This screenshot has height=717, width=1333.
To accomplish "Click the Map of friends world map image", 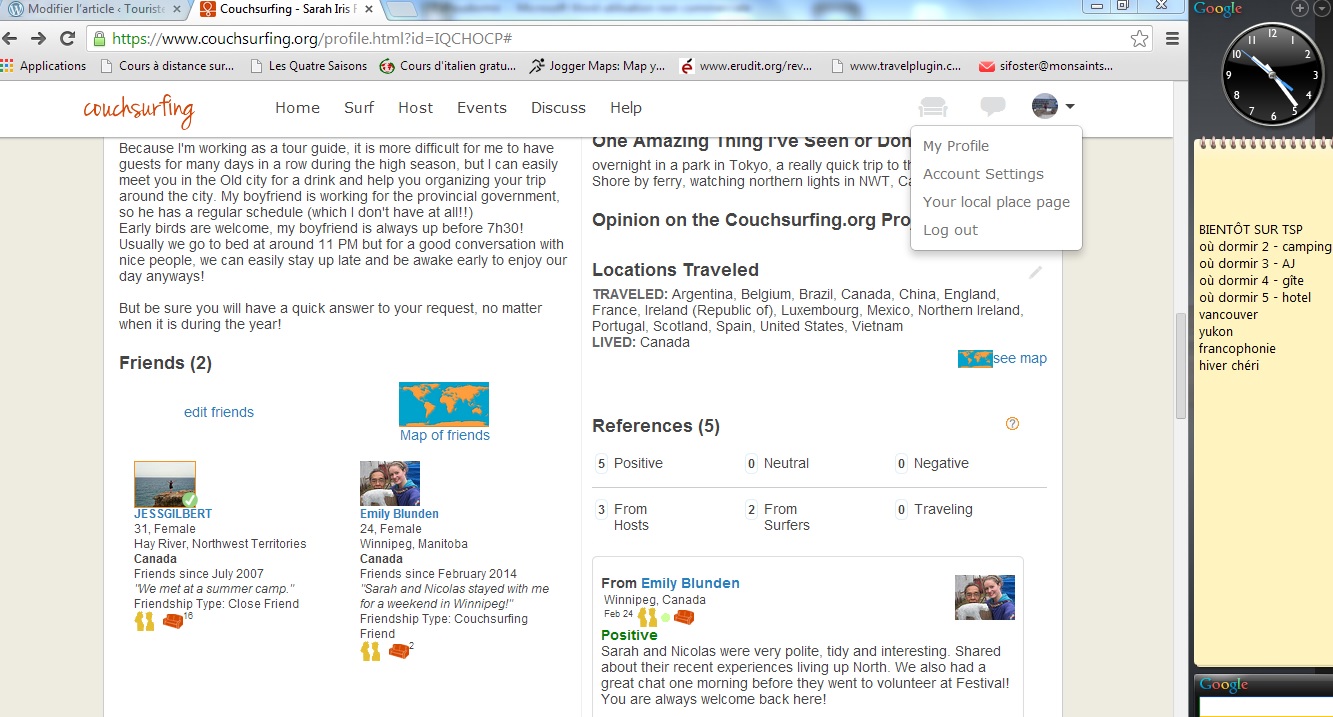I will (x=444, y=404).
